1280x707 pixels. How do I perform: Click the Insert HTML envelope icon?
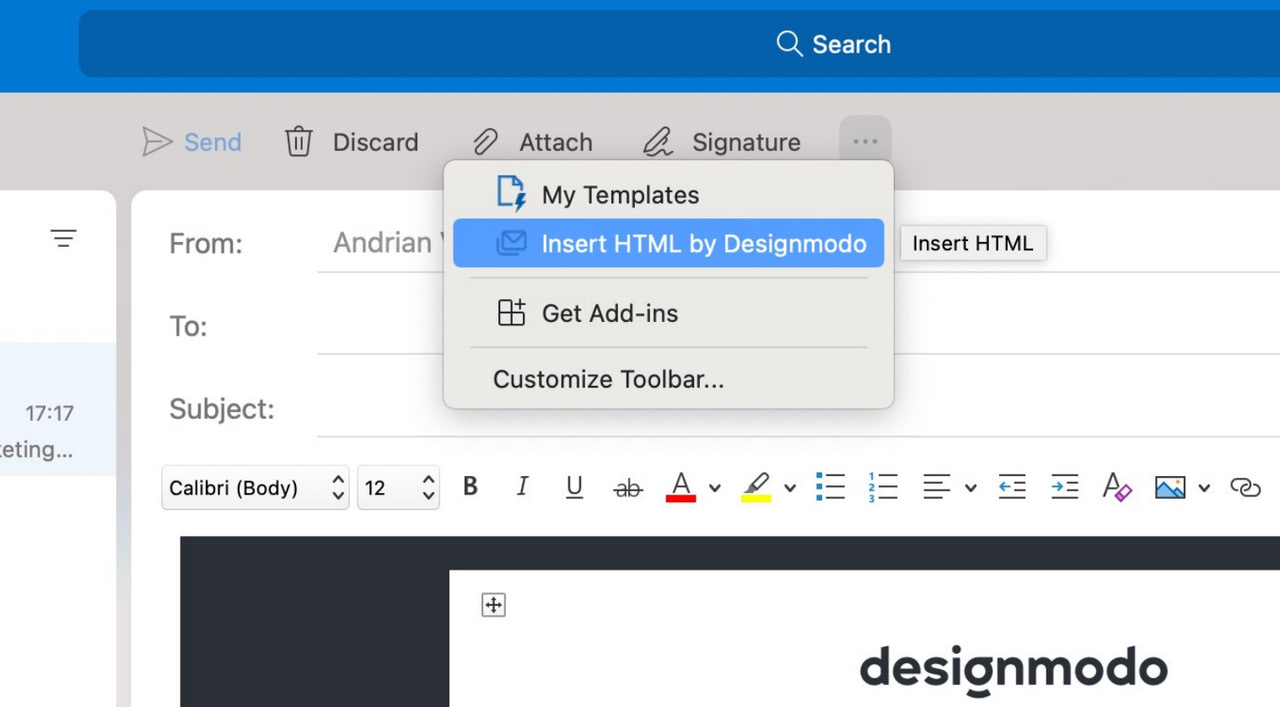[511, 243]
